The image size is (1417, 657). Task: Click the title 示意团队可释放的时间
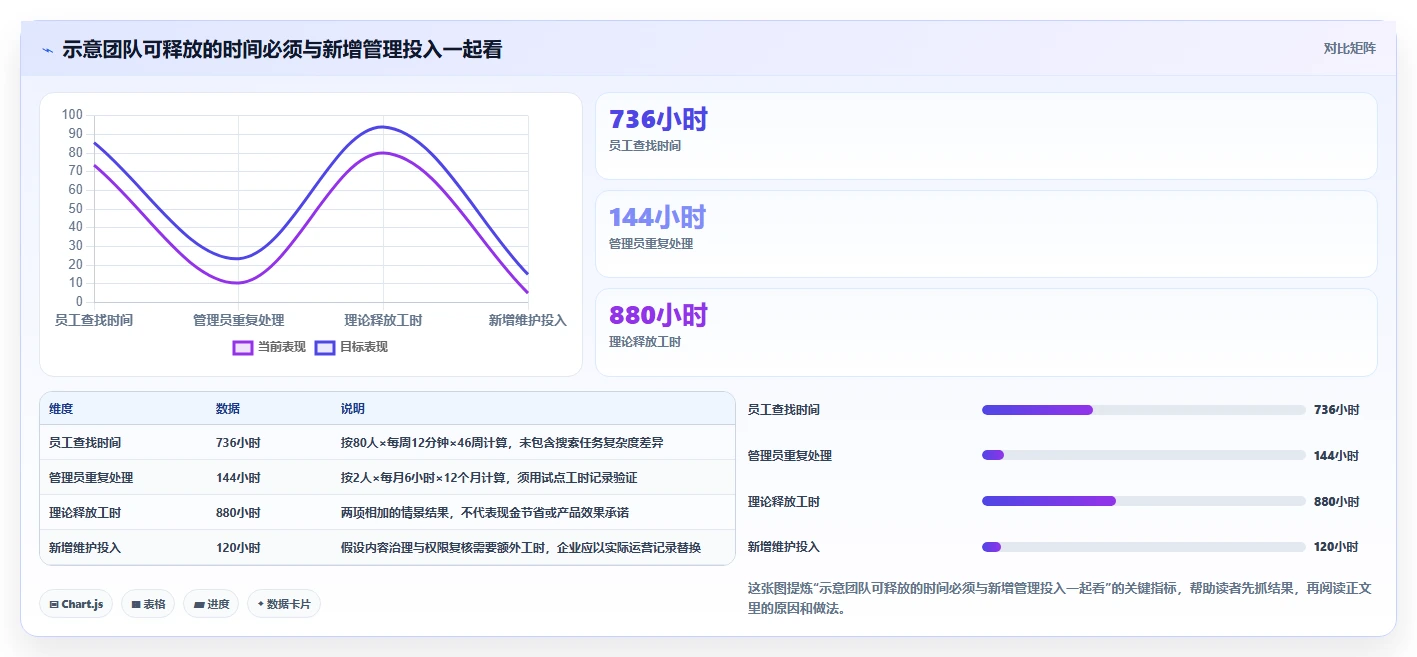click(x=282, y=49)
